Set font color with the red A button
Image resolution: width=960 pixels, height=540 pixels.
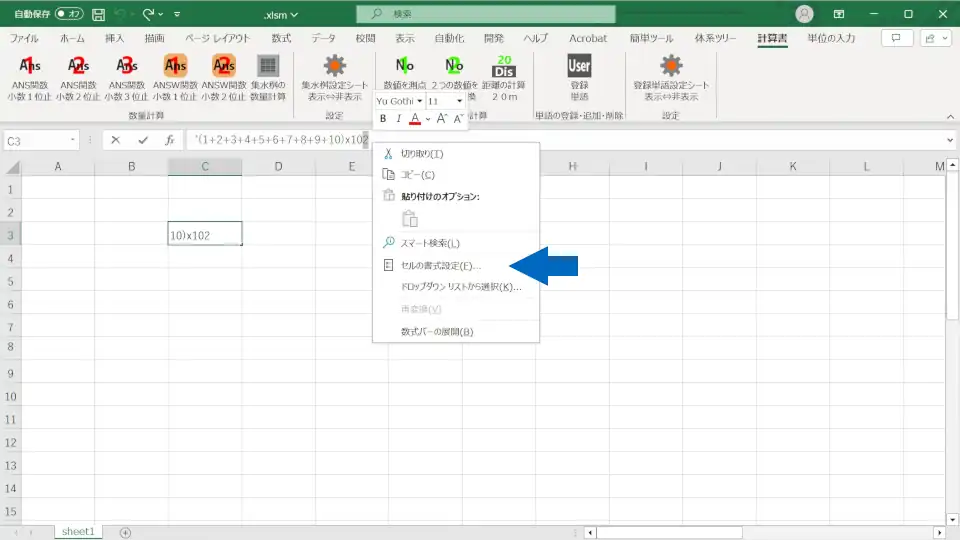point(415,119)
